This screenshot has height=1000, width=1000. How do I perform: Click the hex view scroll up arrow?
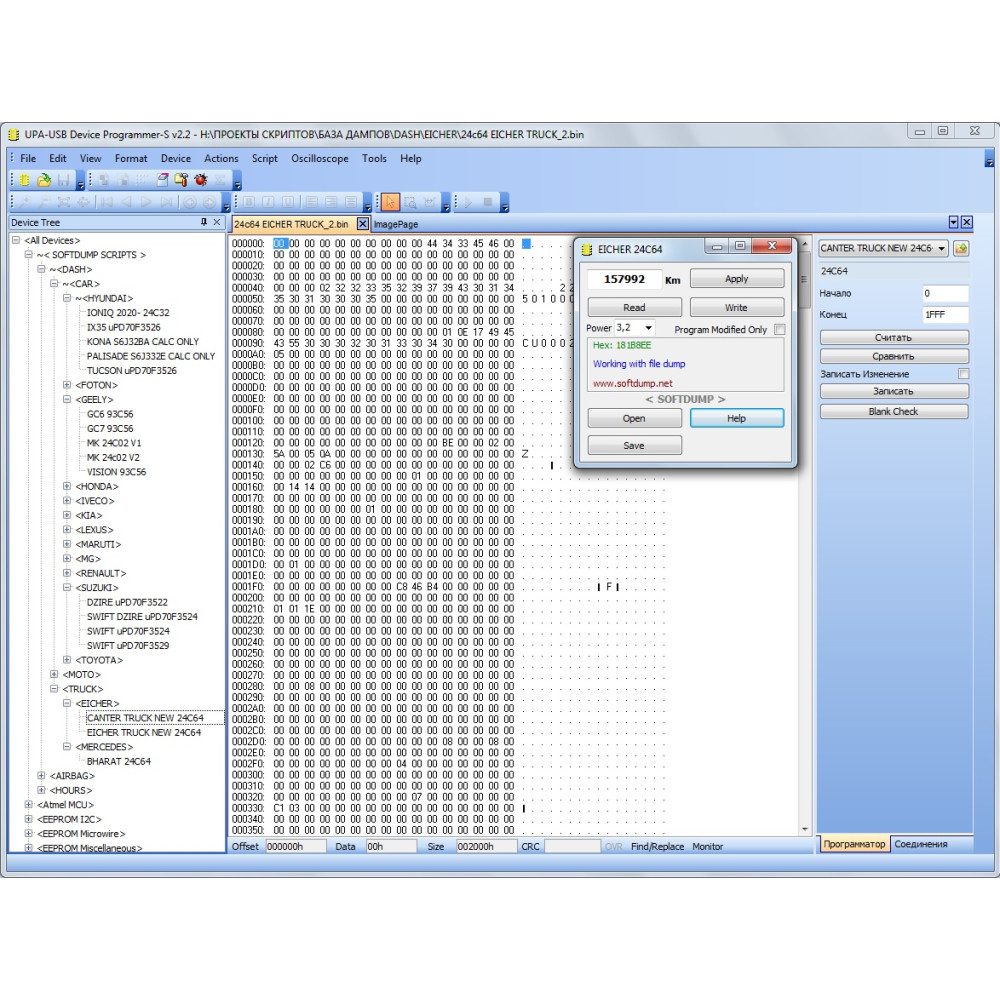[805, 244]
